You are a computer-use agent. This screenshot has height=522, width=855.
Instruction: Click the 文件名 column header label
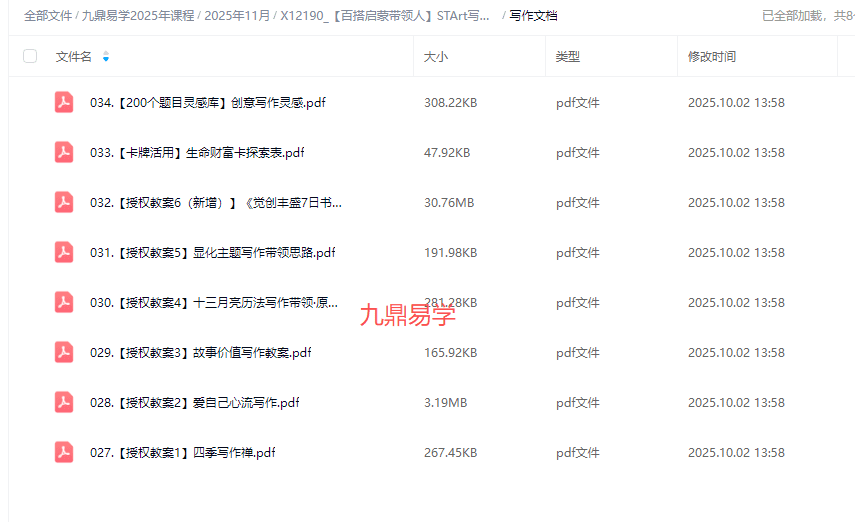click(x=73, y=57)
